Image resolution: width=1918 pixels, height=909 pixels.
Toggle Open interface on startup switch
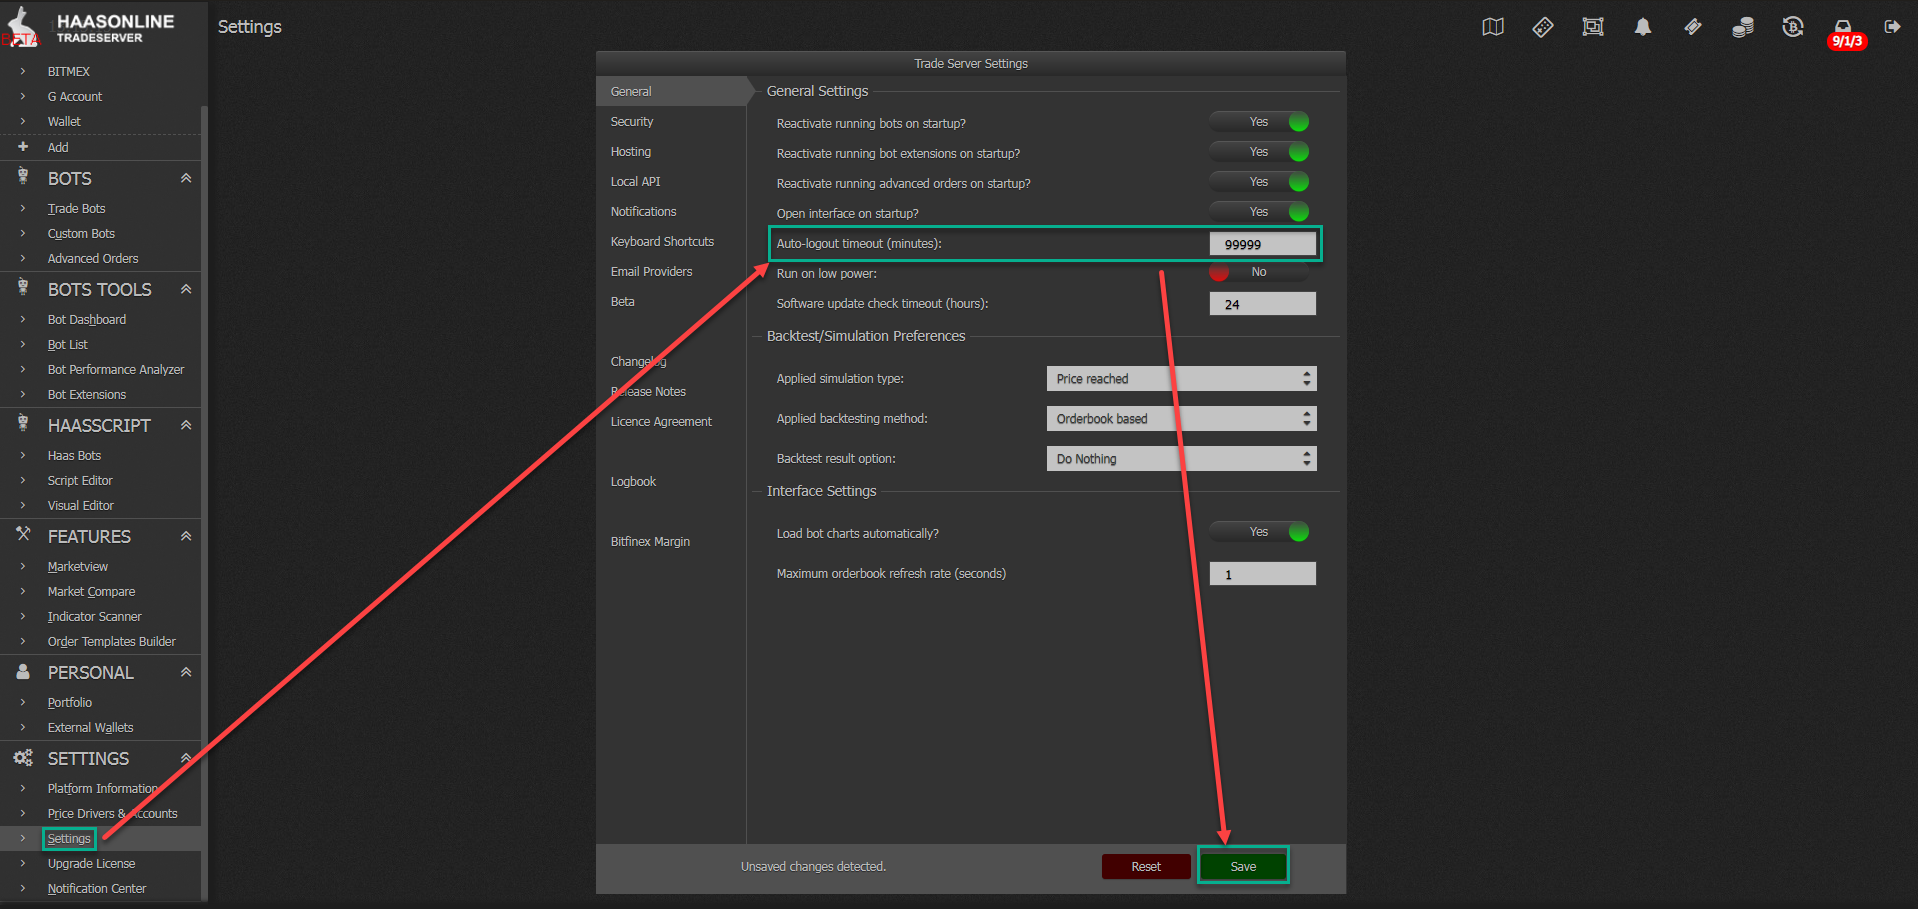1260,212
